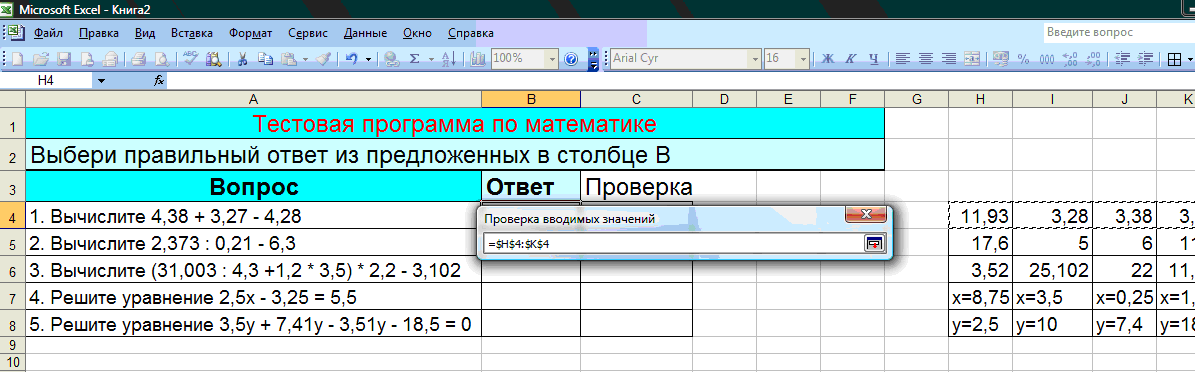Toggle underline Ч formatting
Screen dimensions: 1195x372
874,59
